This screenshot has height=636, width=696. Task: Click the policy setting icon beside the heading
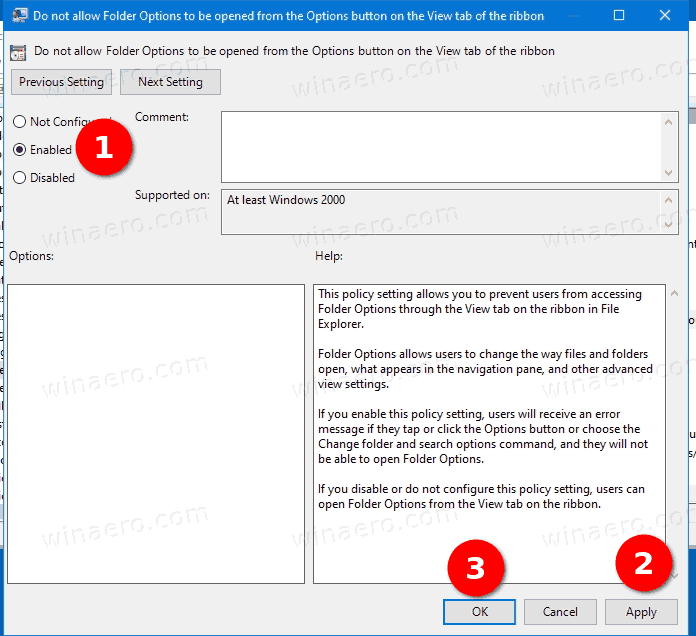pos(18,53)
